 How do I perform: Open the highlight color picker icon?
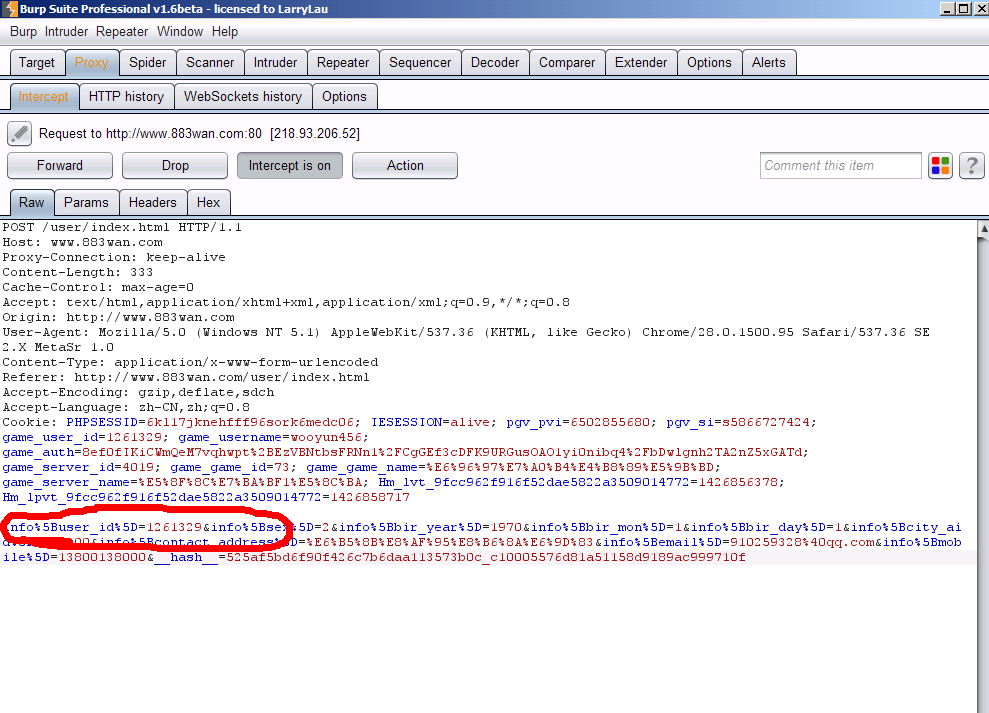(940, 166)
